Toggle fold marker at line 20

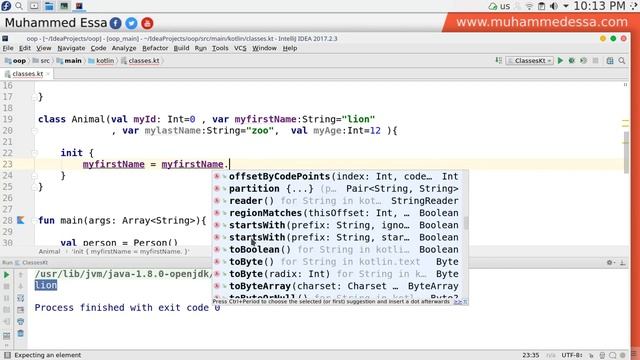pyautogui.click(x=35, y=131)
